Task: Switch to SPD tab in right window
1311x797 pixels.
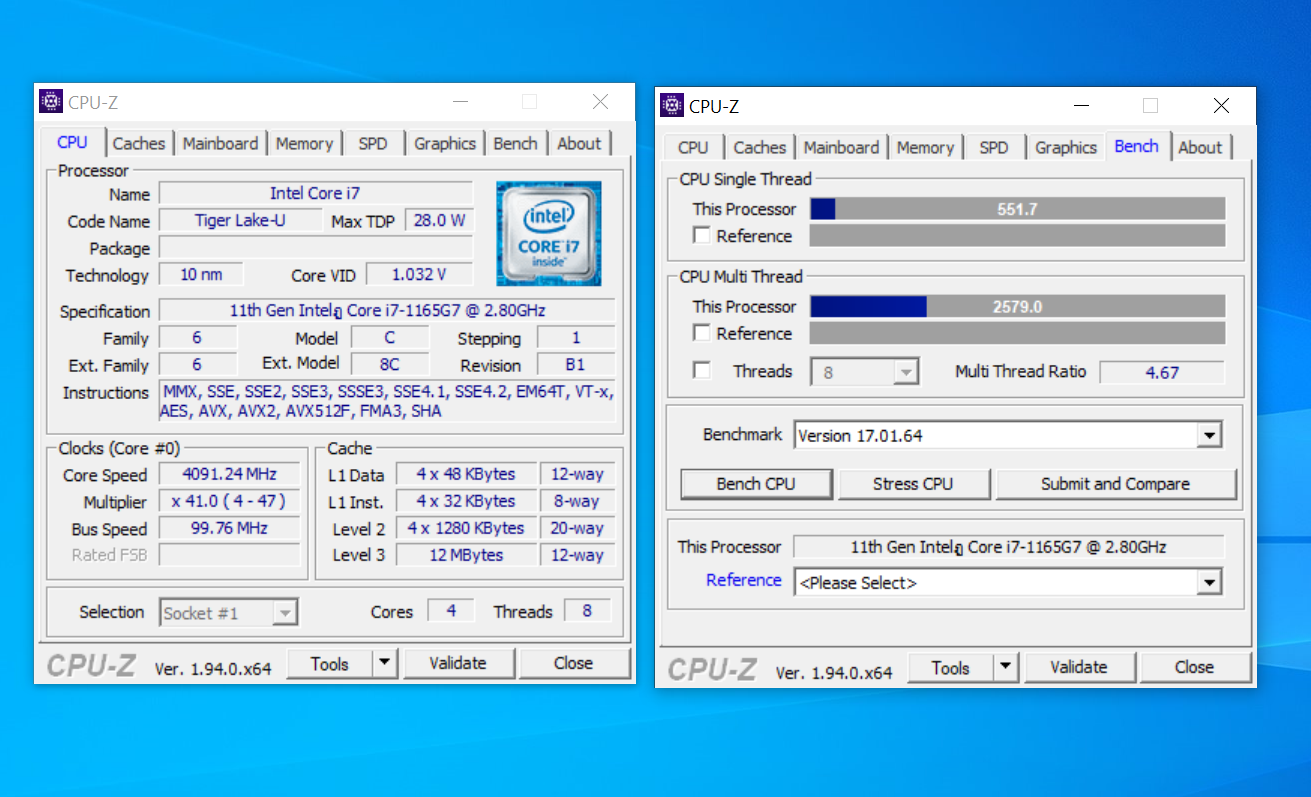Action: 994,147
